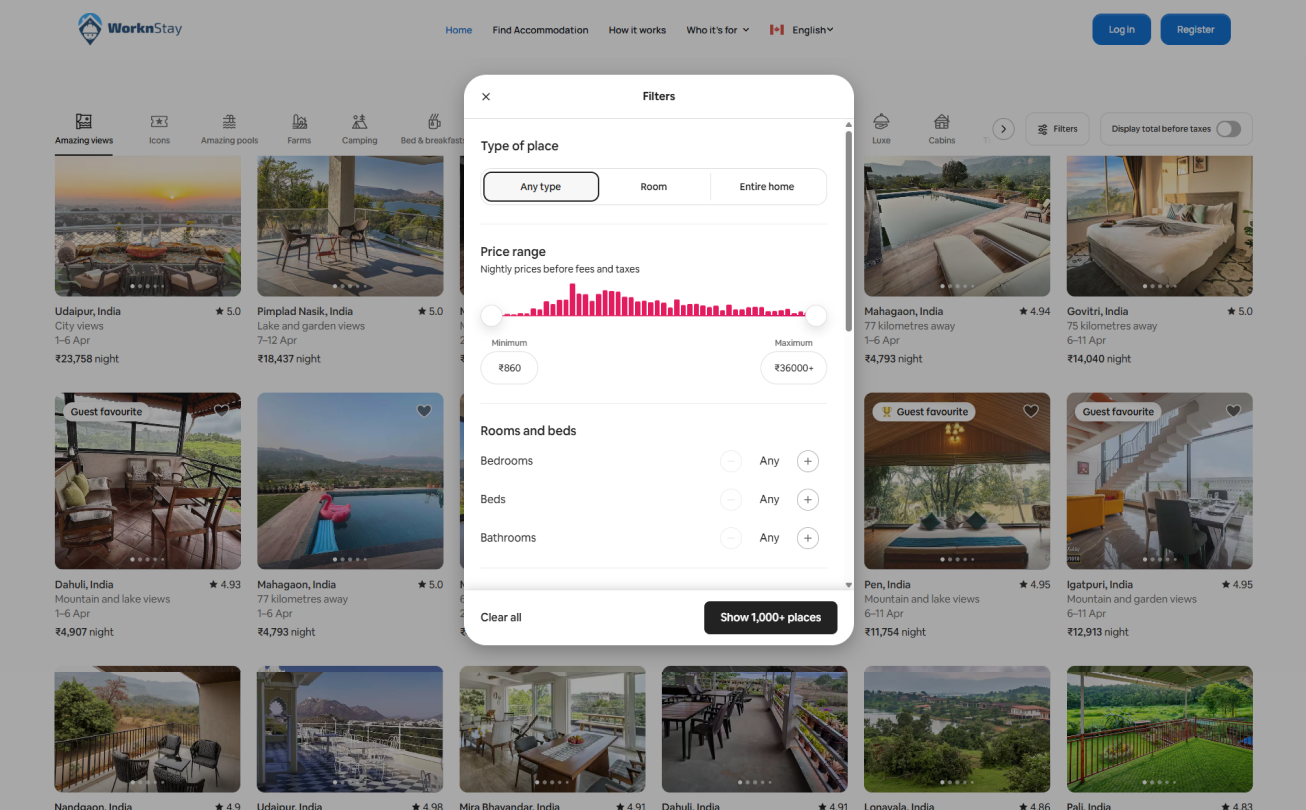Open the Find Accommodation nav item
This screenshot has width=1306, height=810.
tap(540, 30)
